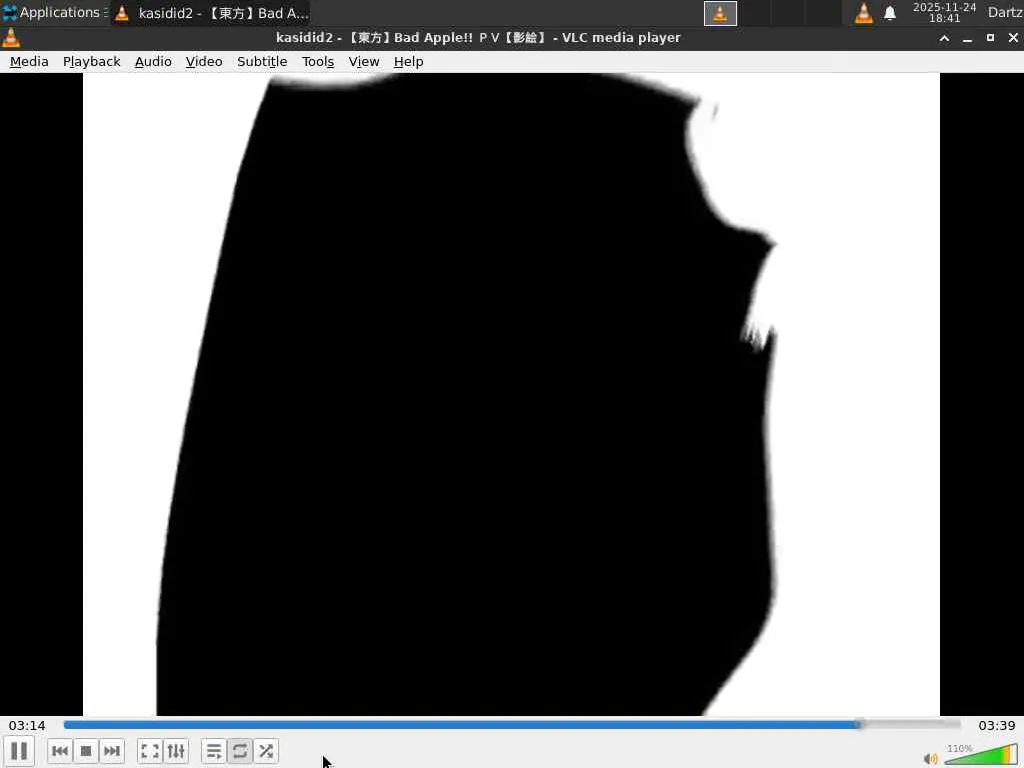Pause playback with the pause button

tap(19, 751)
